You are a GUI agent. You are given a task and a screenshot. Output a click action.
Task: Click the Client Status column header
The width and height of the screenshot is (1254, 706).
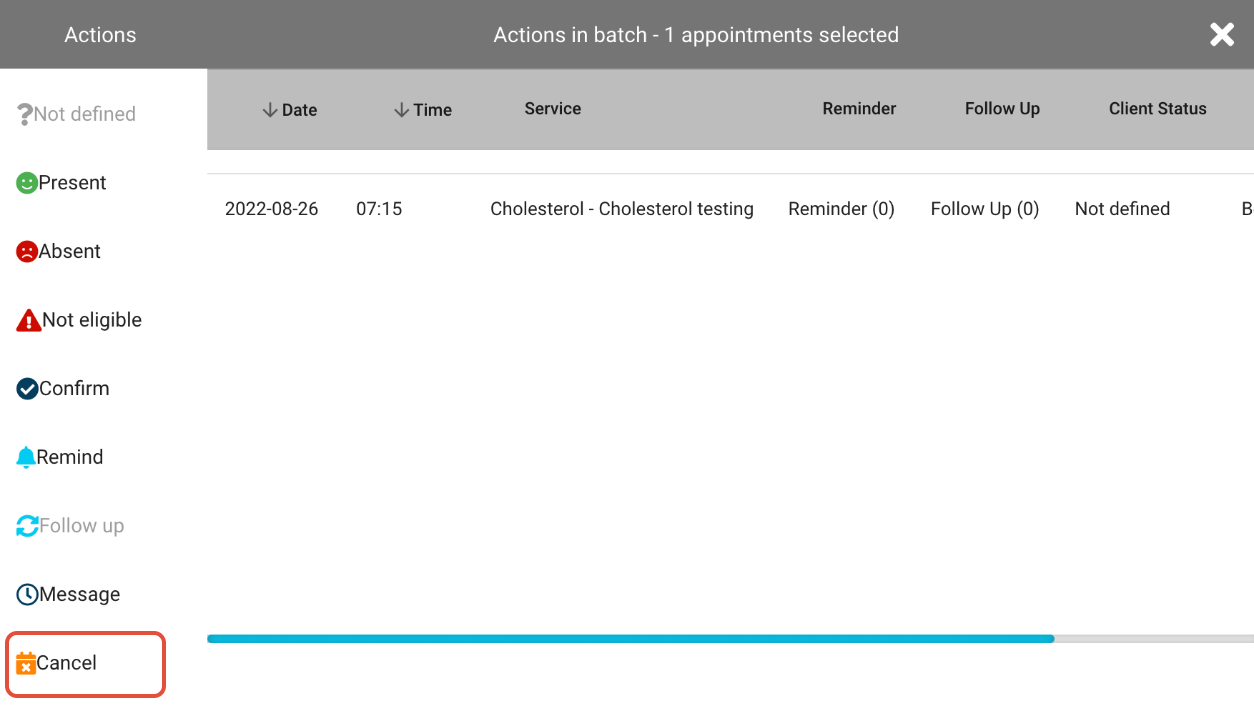[1158, 109]
